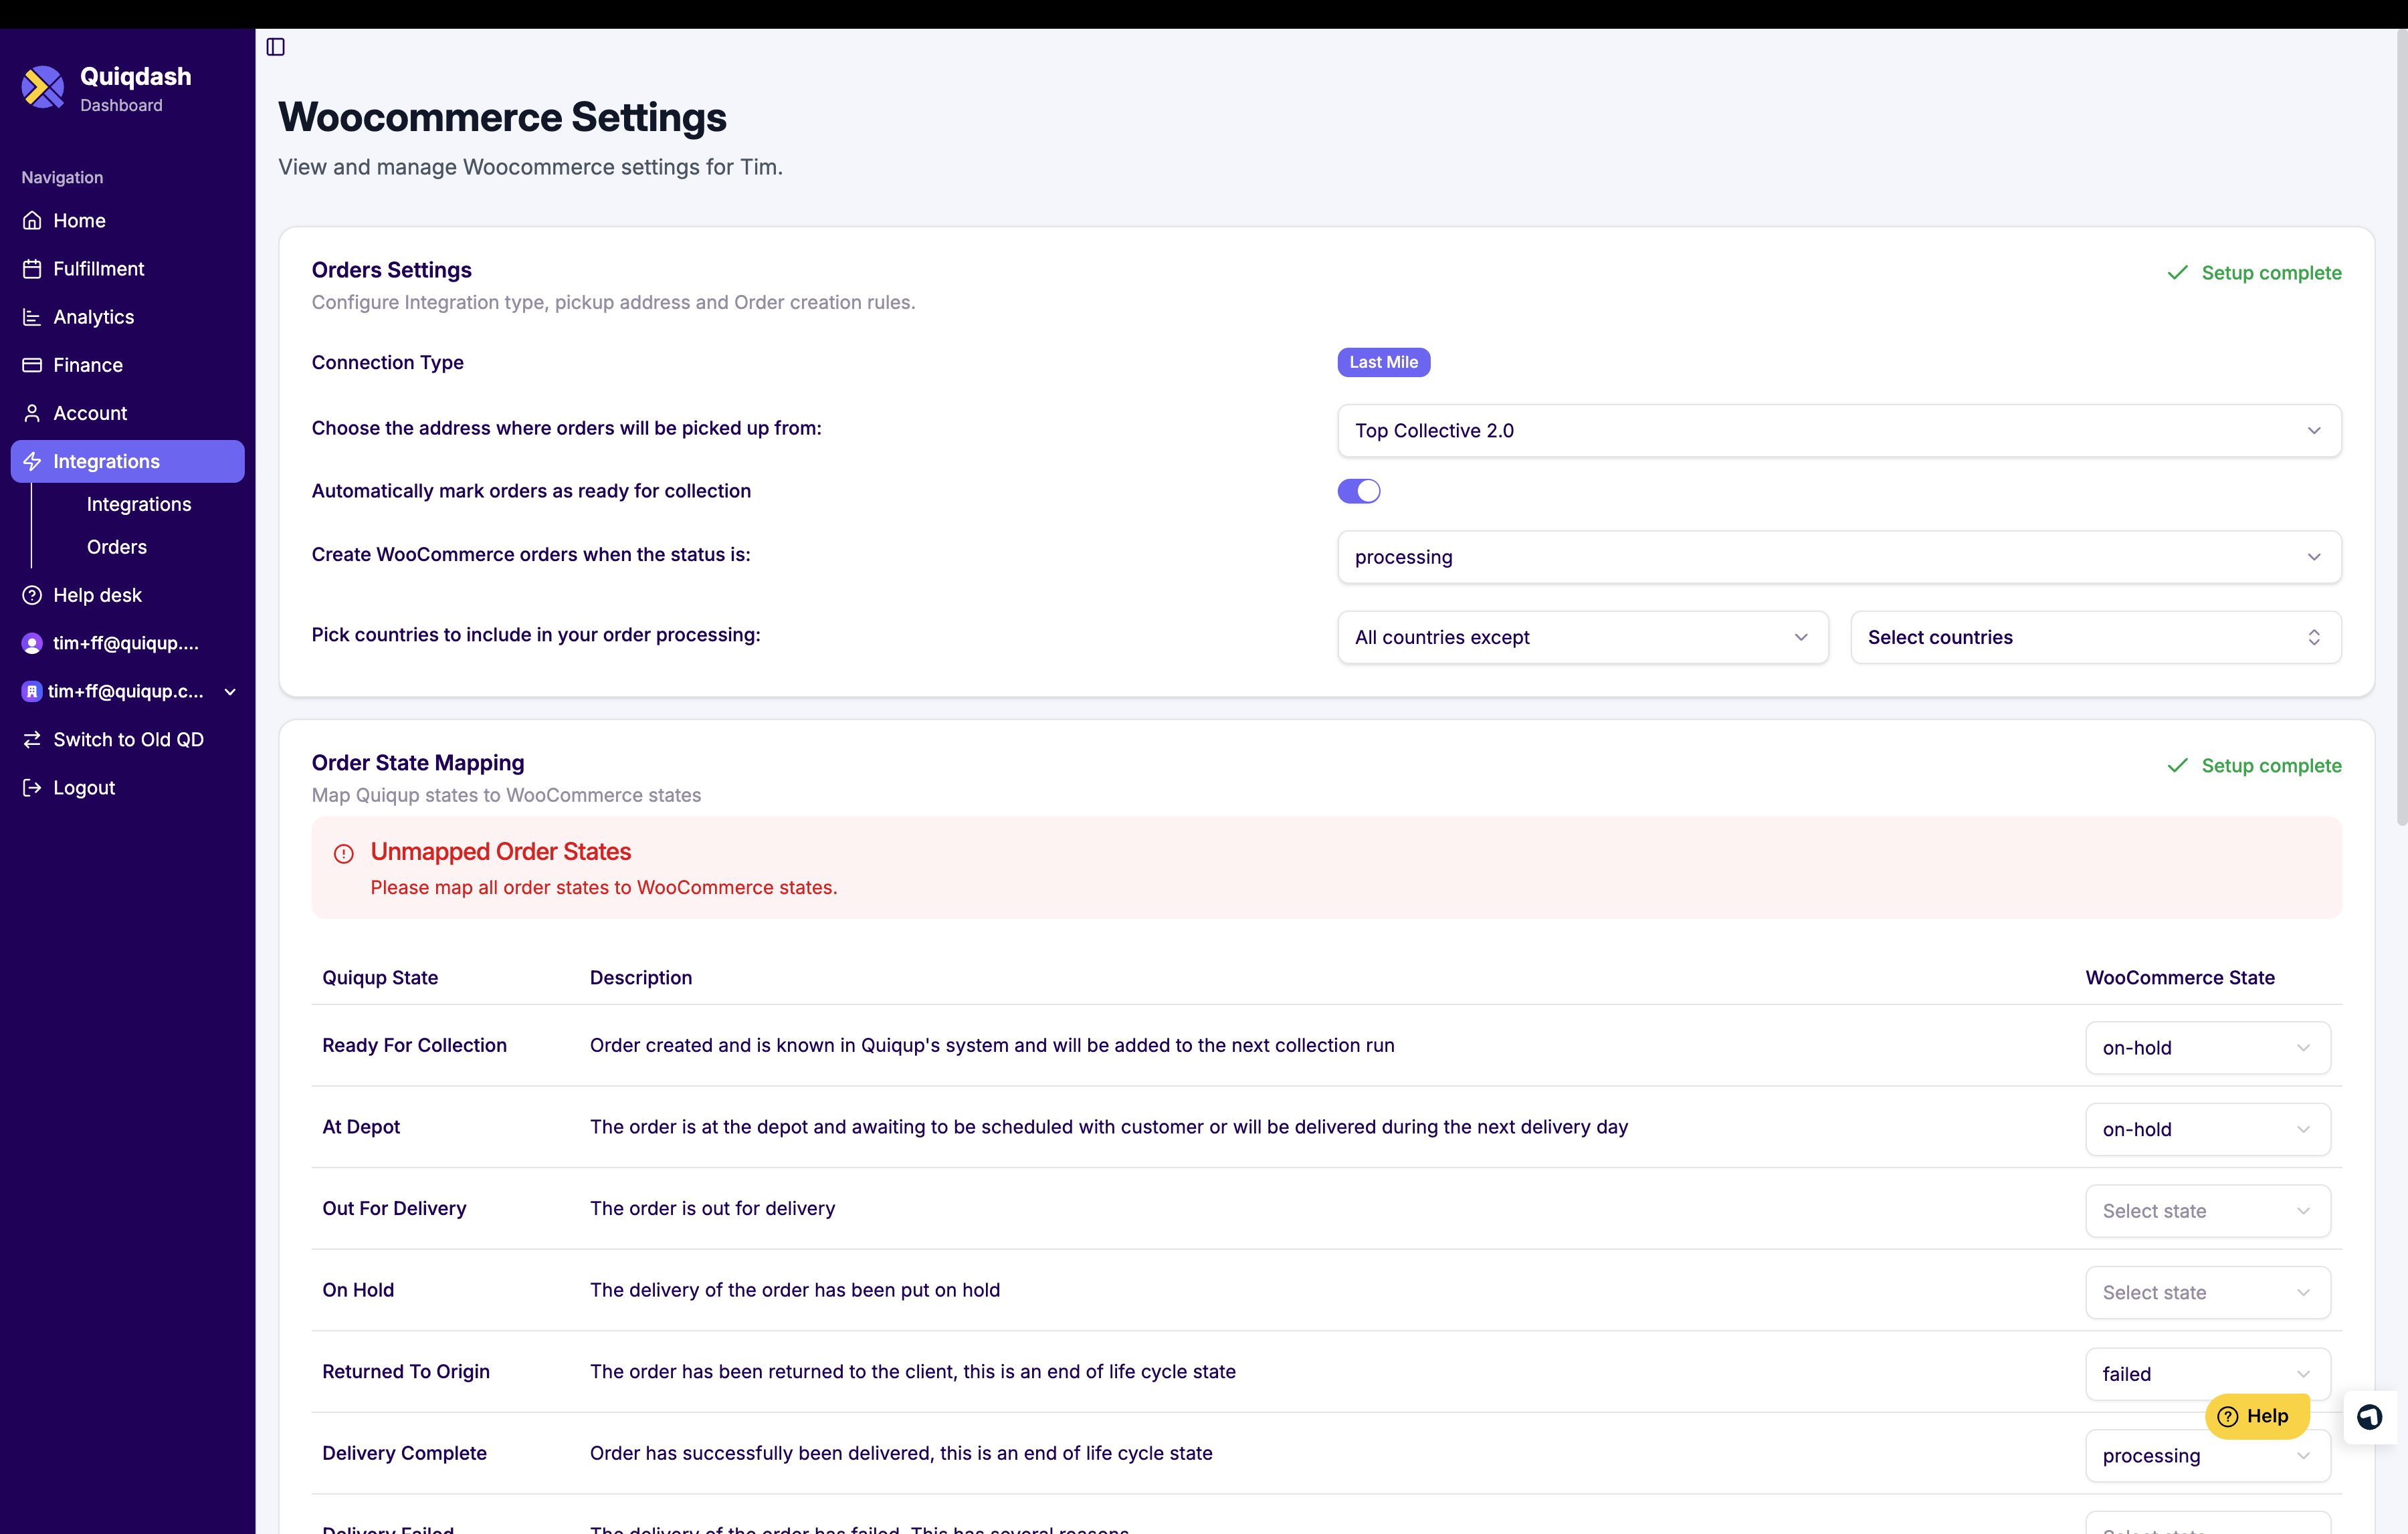Image resolution: width=2408 pixels, height=1534 pixels.
Task: Open the chat bubble icon widget
Action: 2369,1417
